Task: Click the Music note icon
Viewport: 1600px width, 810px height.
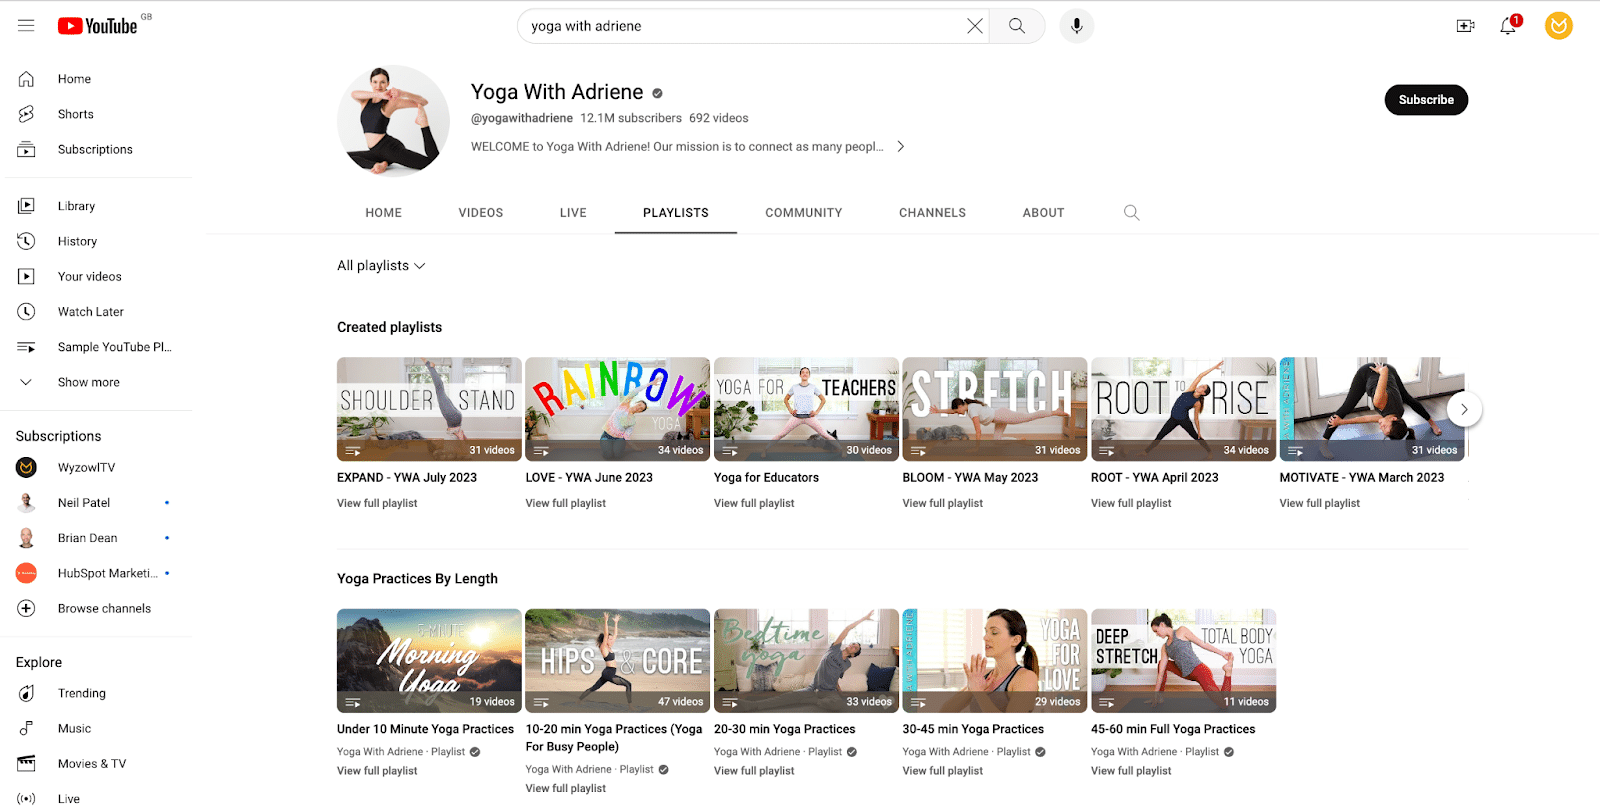Action: click(26, 728)
